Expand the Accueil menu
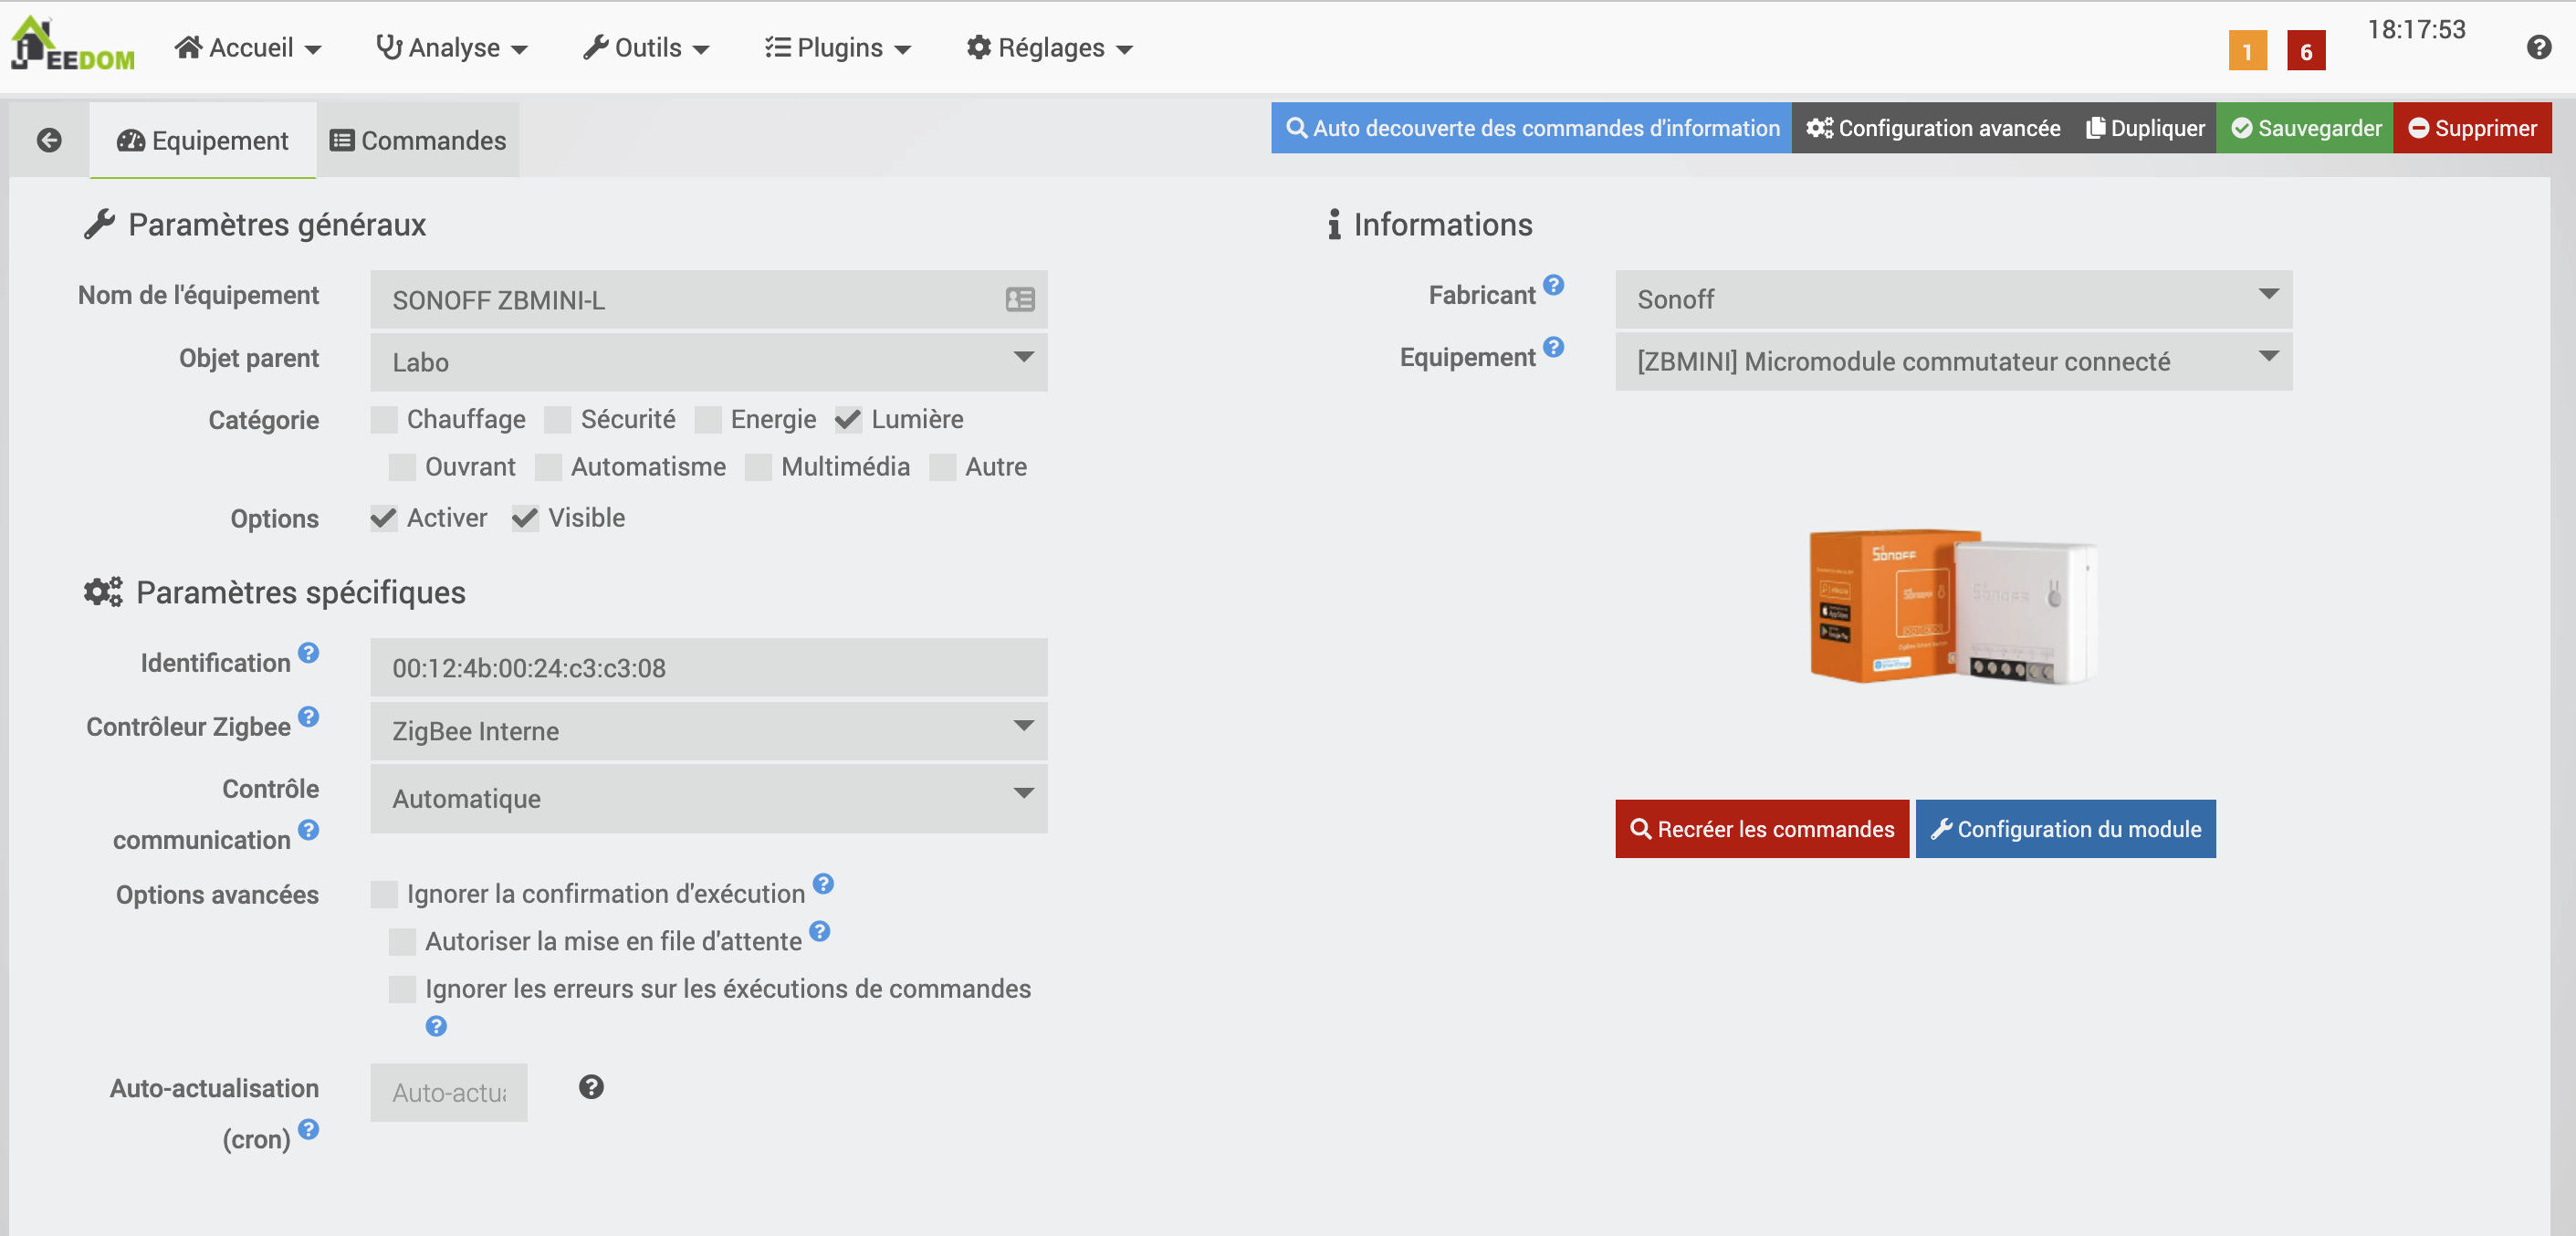 [248, 47]
